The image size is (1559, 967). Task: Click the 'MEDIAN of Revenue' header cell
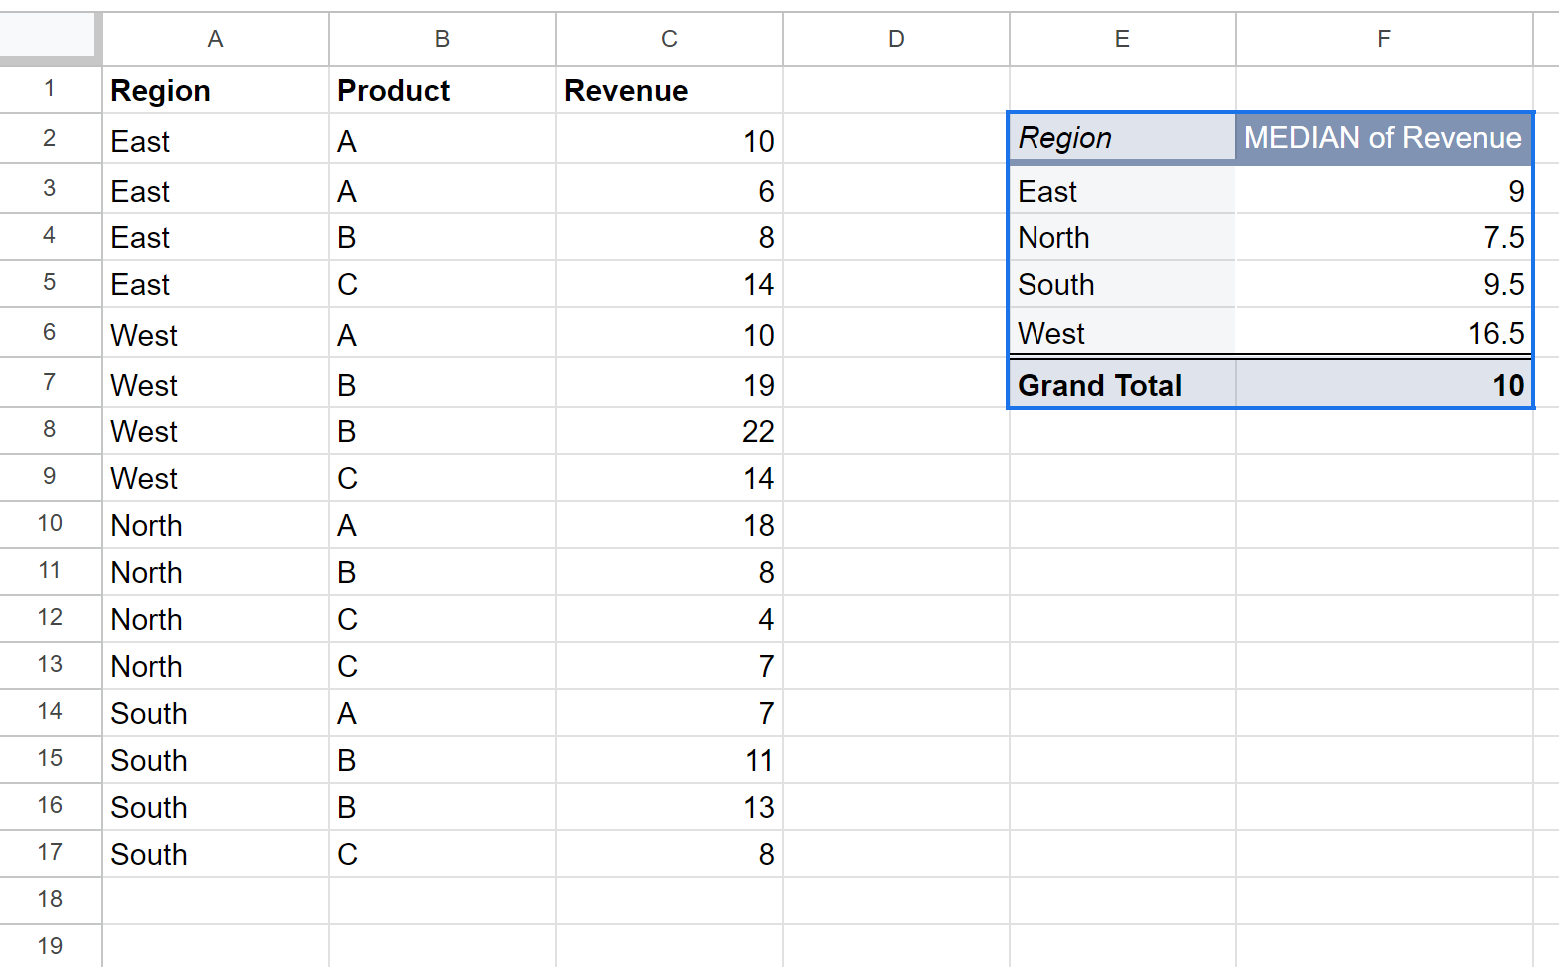point(1384,138)
